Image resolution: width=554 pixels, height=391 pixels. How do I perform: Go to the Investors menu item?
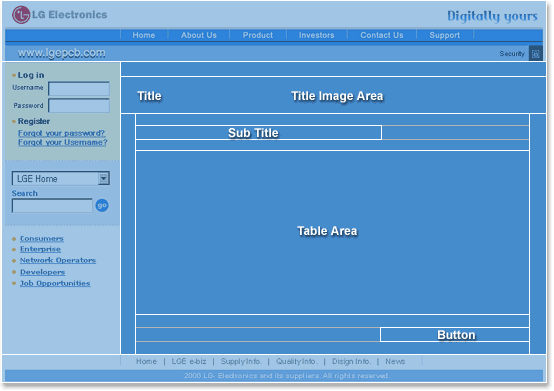317,35
